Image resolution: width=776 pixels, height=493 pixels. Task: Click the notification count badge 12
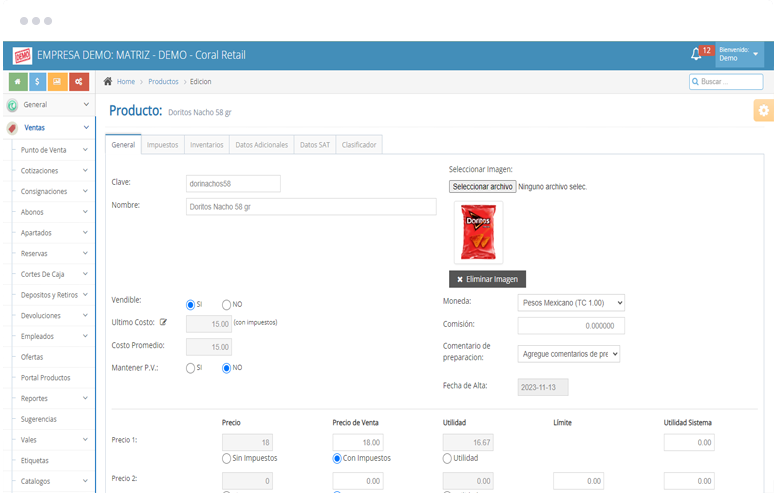[x=707, y=50]
